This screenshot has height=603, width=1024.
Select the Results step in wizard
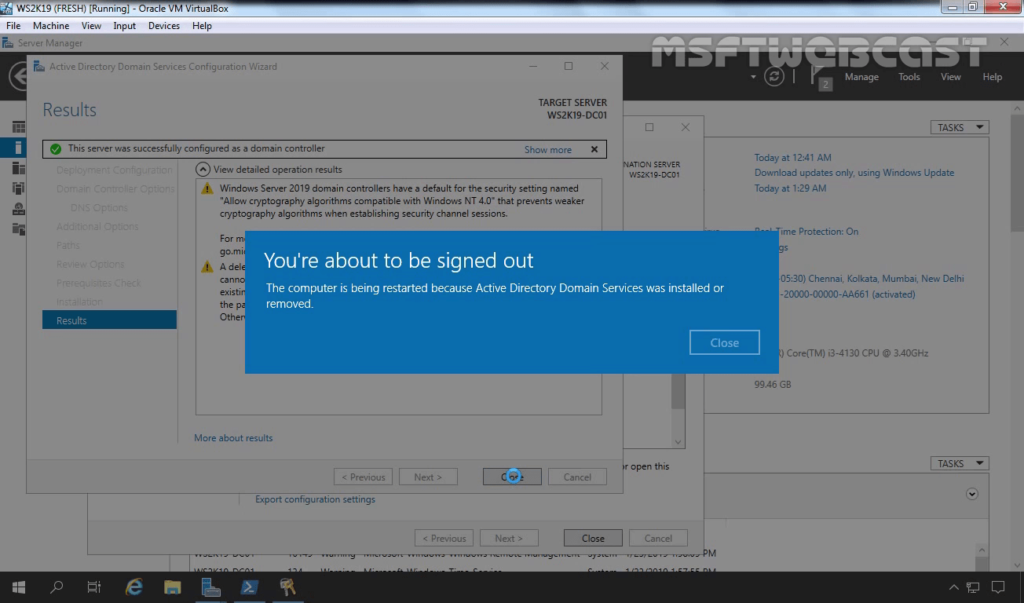pyautogui.click(x=109, y=320)
